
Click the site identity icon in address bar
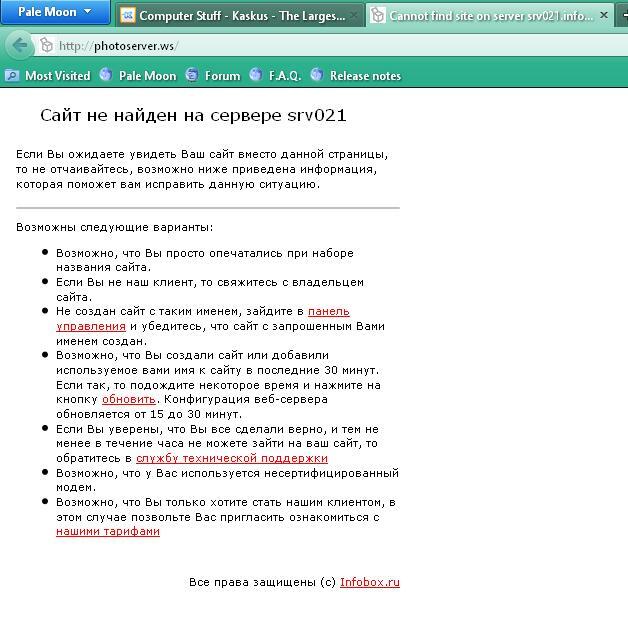point(46,46)
